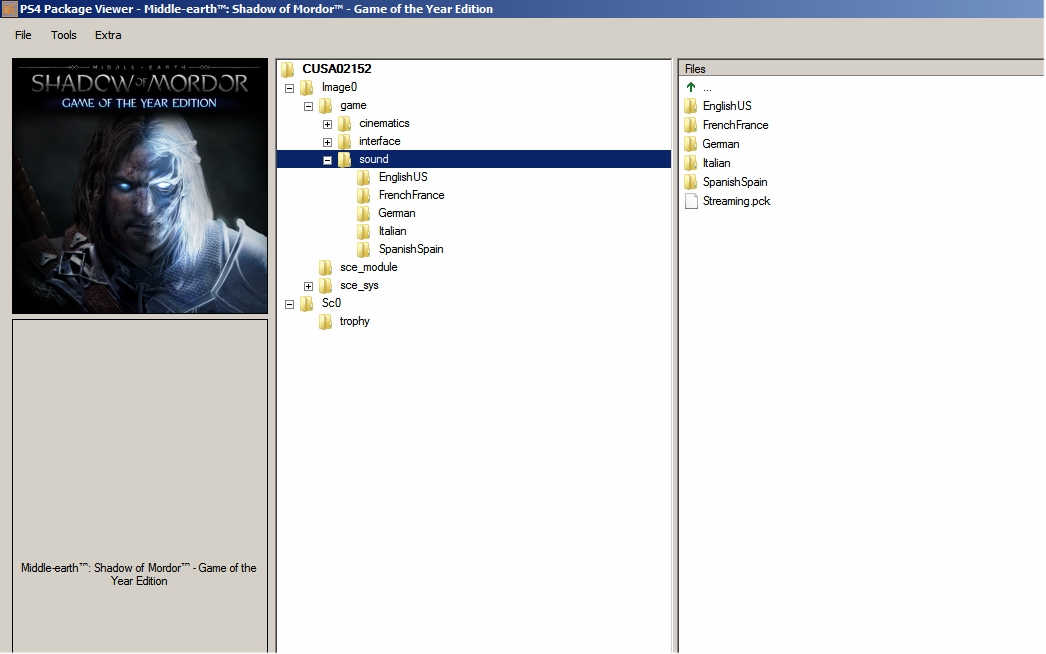Open the Tools menu
Screen dimensions: 1046x654
(63, 35)
